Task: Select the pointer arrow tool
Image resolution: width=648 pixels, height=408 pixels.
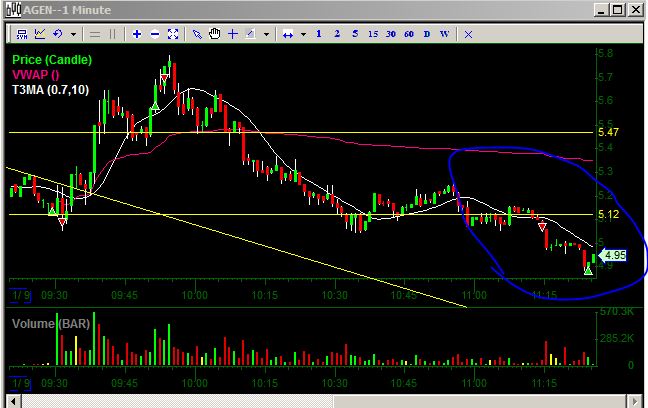Action: pos(197,34)
